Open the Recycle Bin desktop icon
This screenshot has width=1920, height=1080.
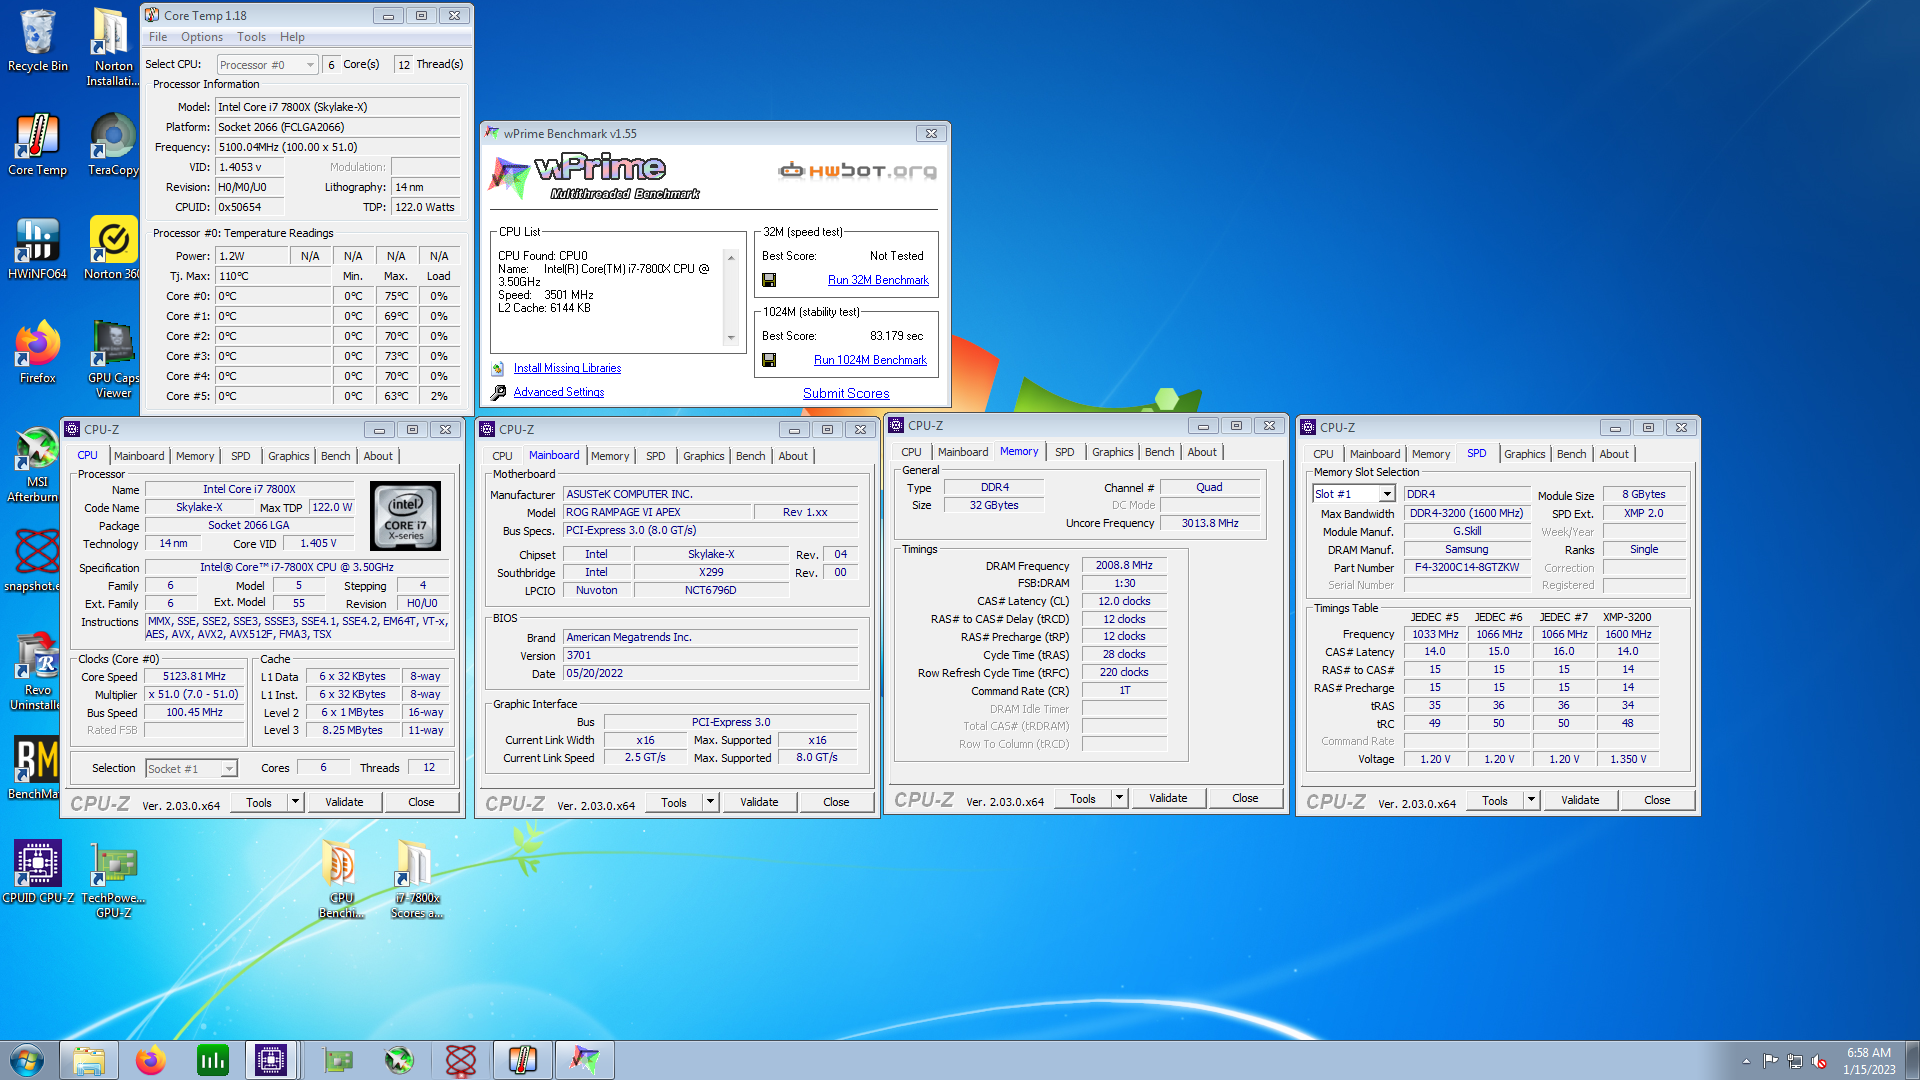point(37,40)
